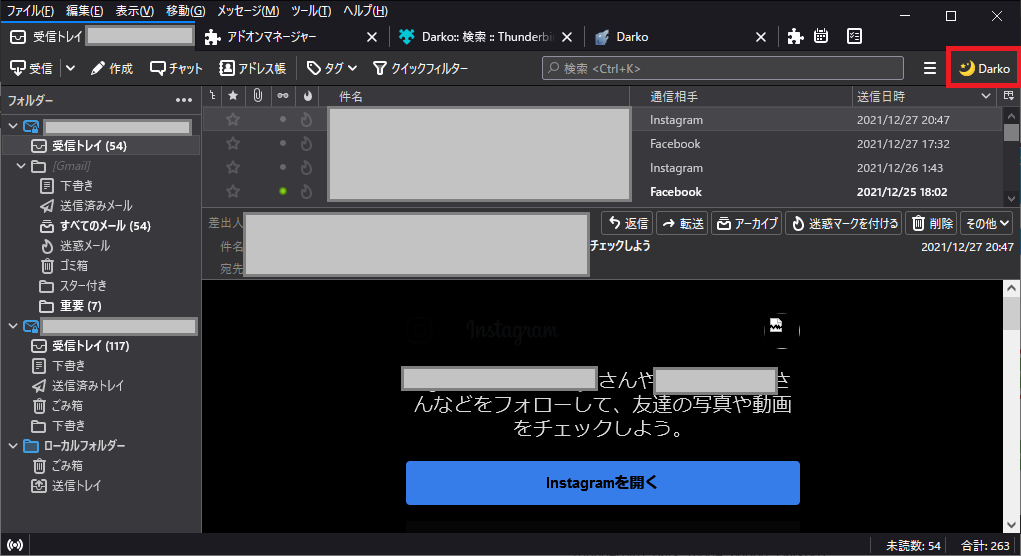
Task: Select すべてのメール (54) folder
Action: (105, 226)
